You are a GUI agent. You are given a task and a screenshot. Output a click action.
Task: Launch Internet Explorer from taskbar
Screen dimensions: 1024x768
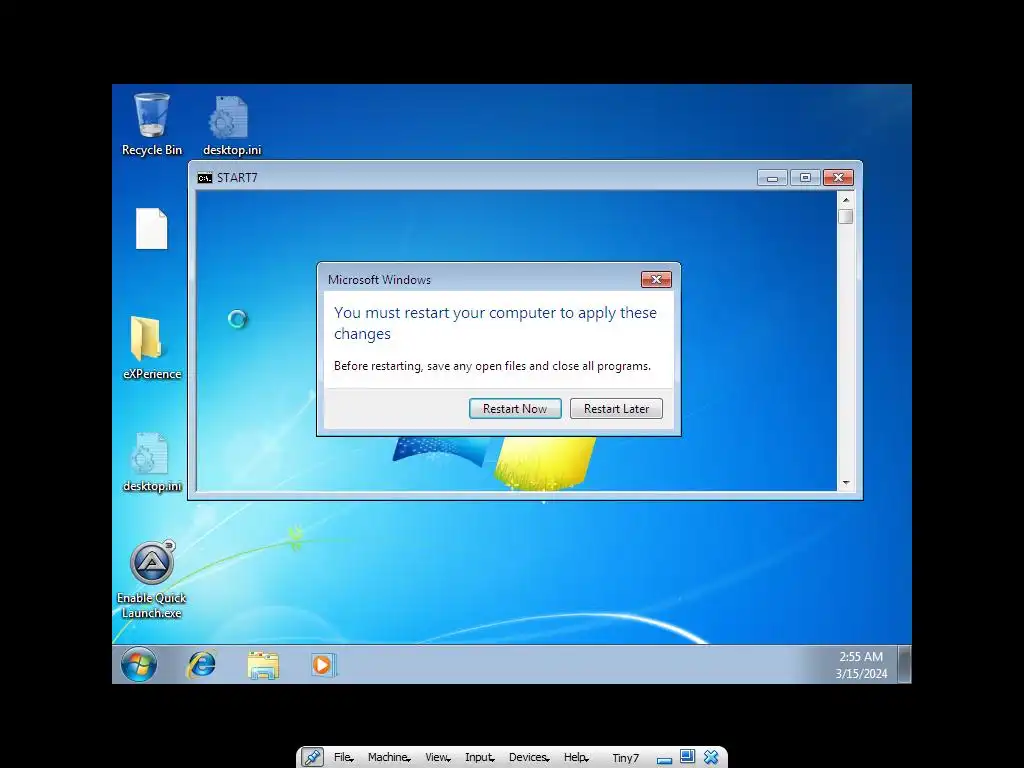[202, 665]
